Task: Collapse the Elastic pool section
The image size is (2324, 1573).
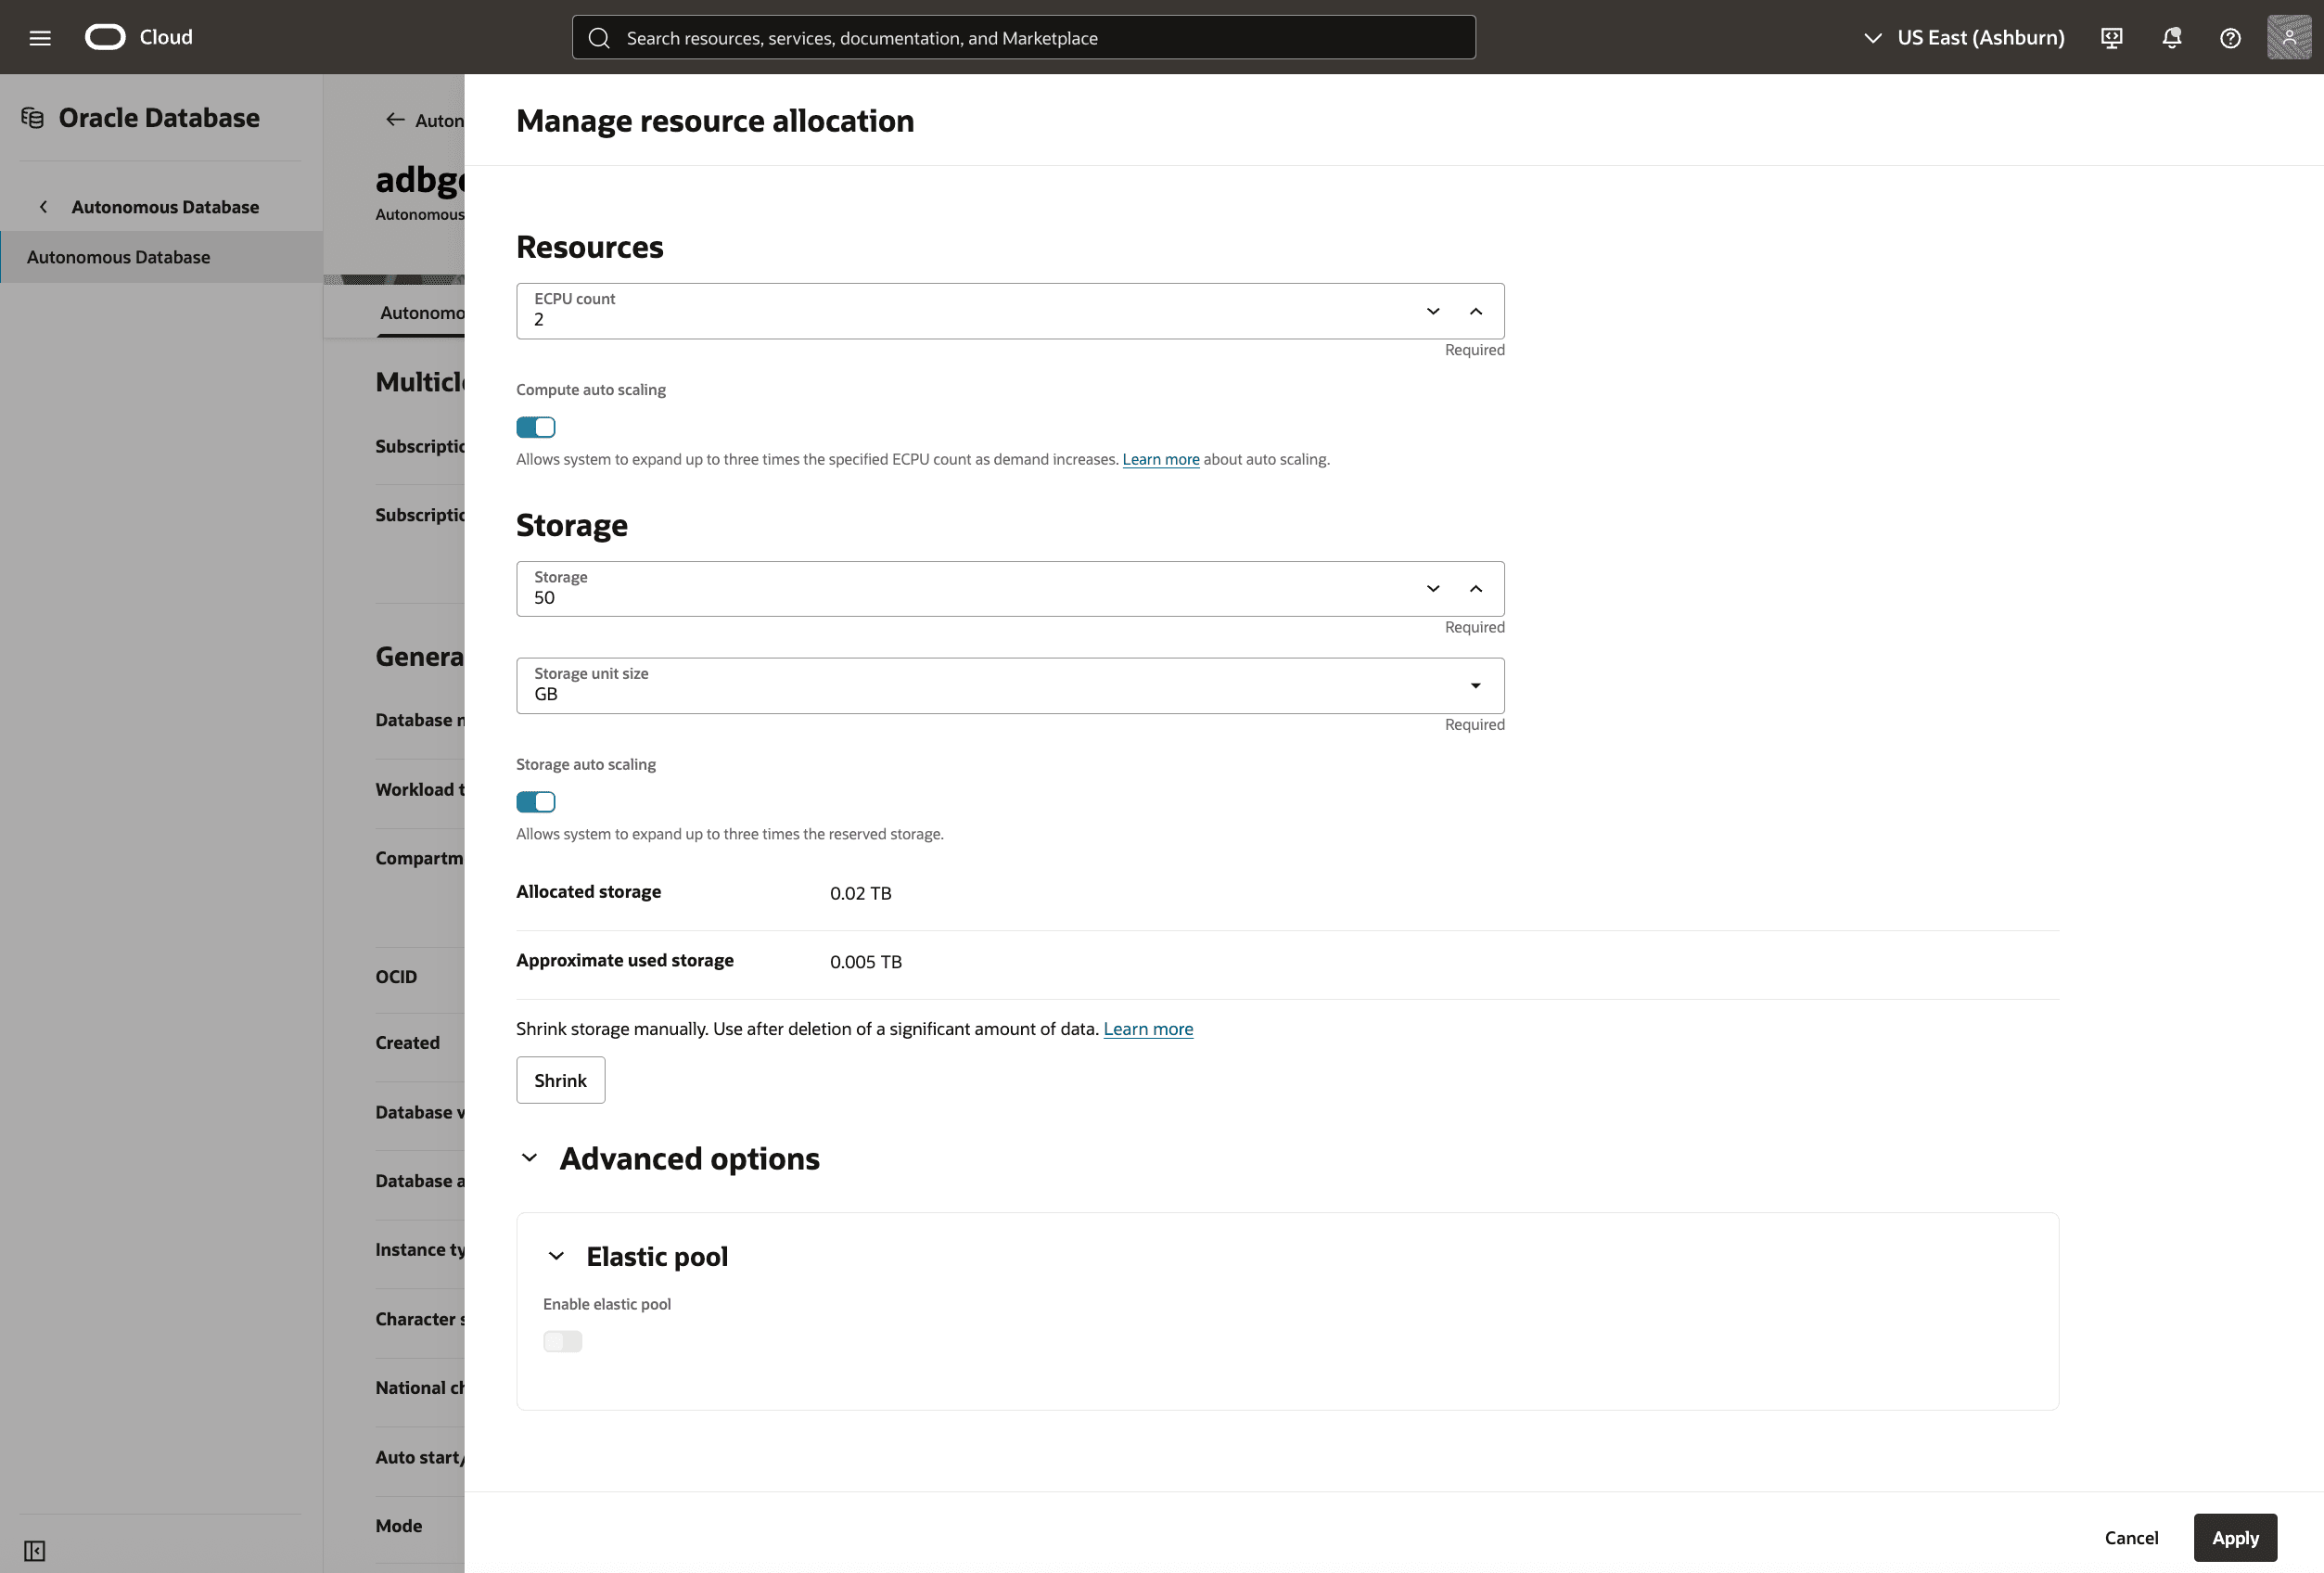Action: (557, 1256)
